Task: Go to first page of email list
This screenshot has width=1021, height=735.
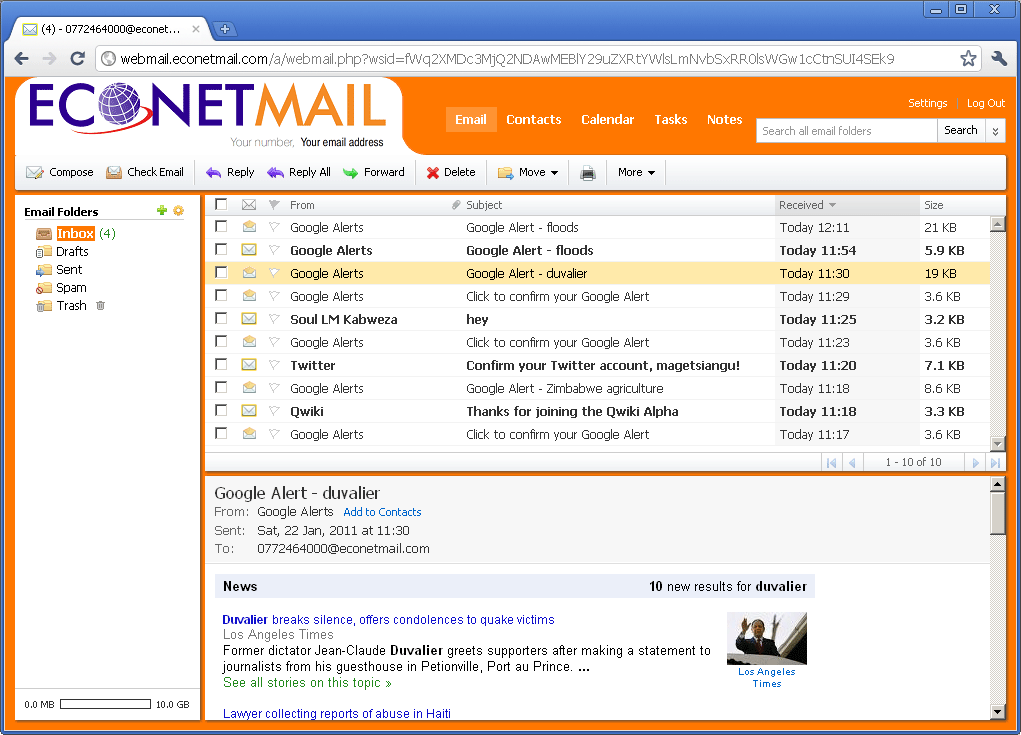Action: (x=832, y=462)
